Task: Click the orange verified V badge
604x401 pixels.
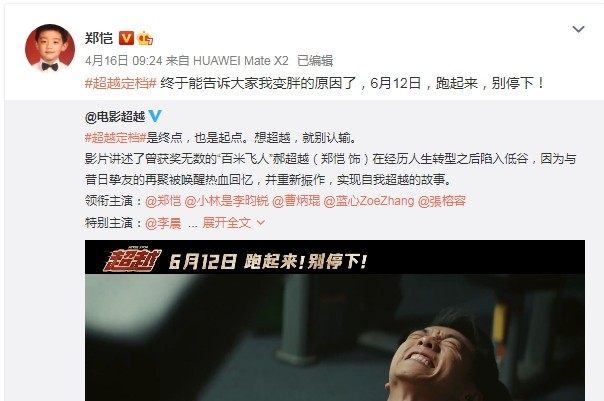Action: point(126,38)
